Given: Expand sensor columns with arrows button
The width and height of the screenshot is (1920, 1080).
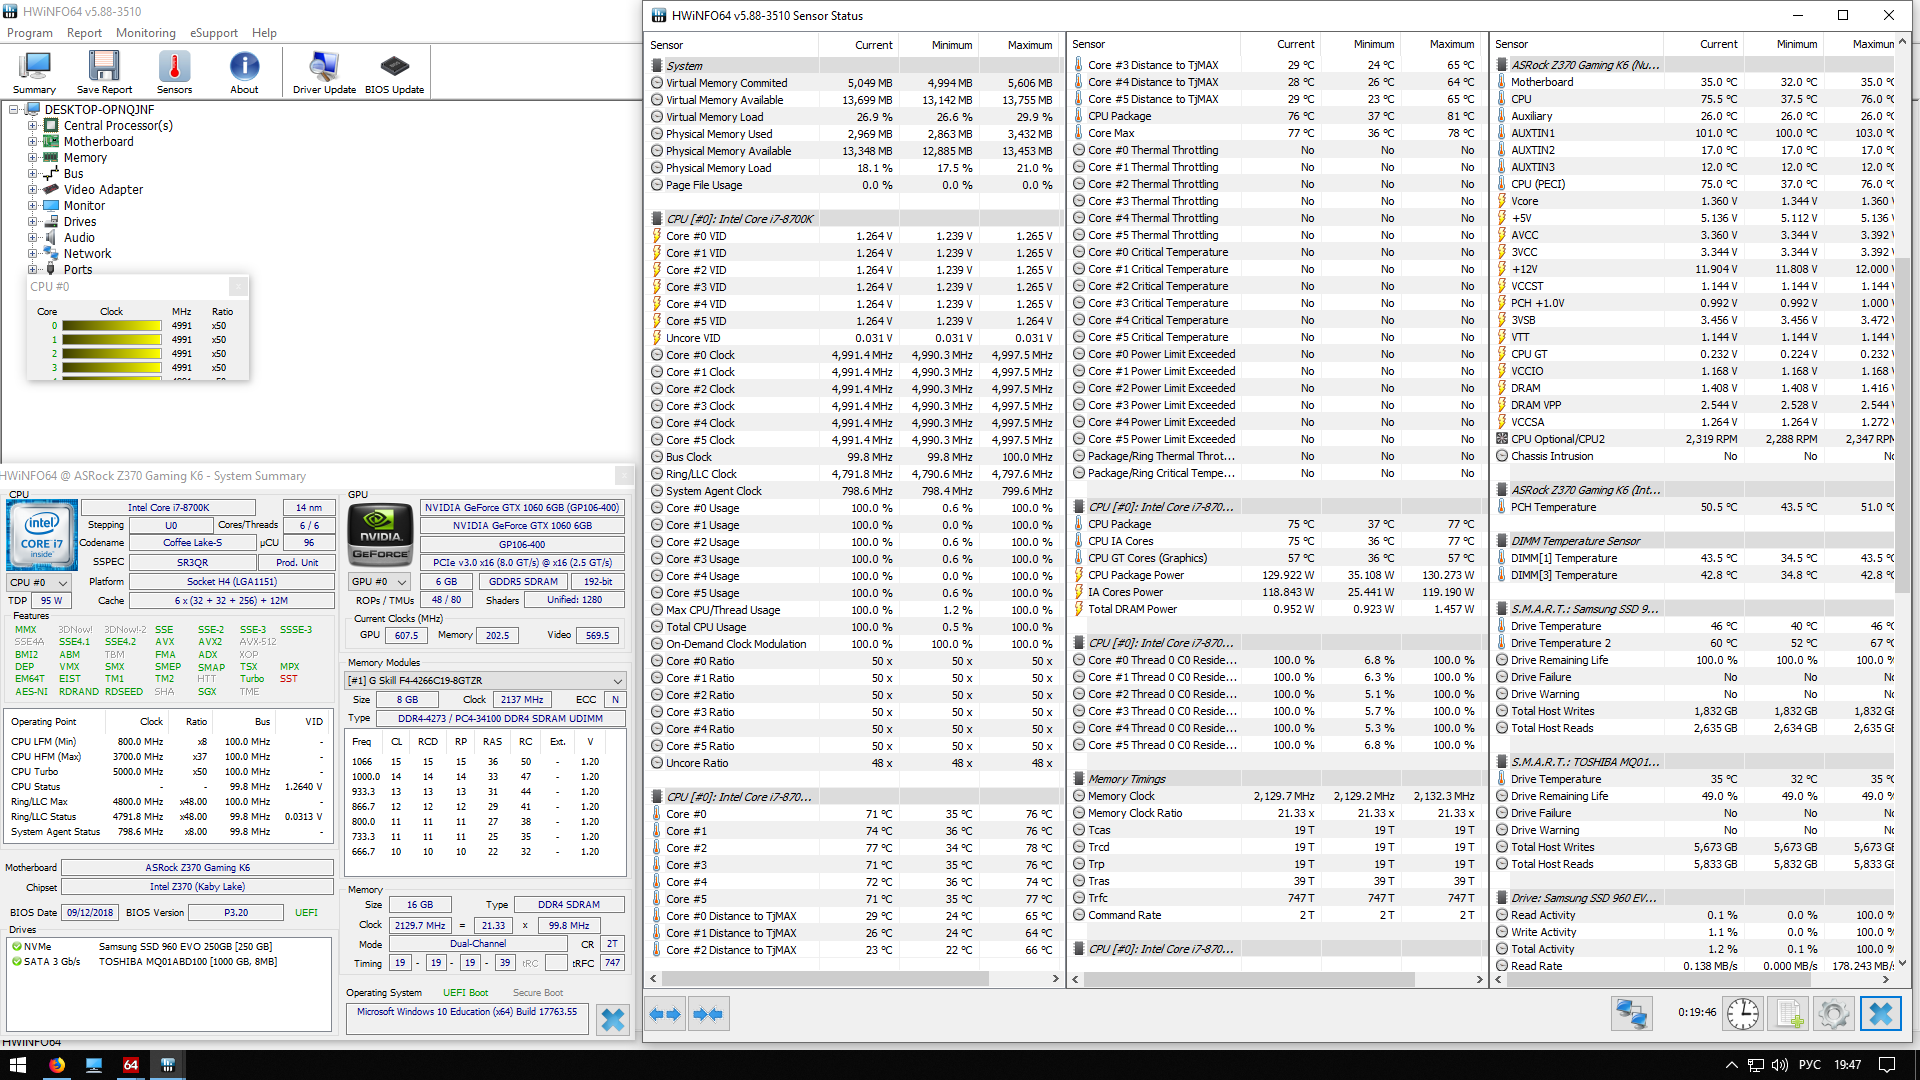Looking at the screenshot, I should coord(665,1014).
